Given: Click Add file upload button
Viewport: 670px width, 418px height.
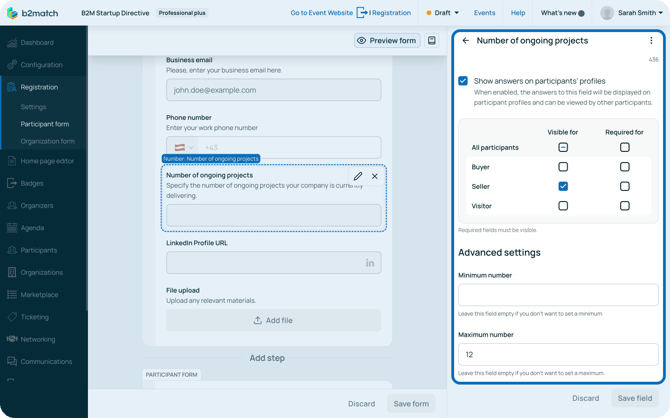Looking at the screenshot, I should [x=273, y=320].
